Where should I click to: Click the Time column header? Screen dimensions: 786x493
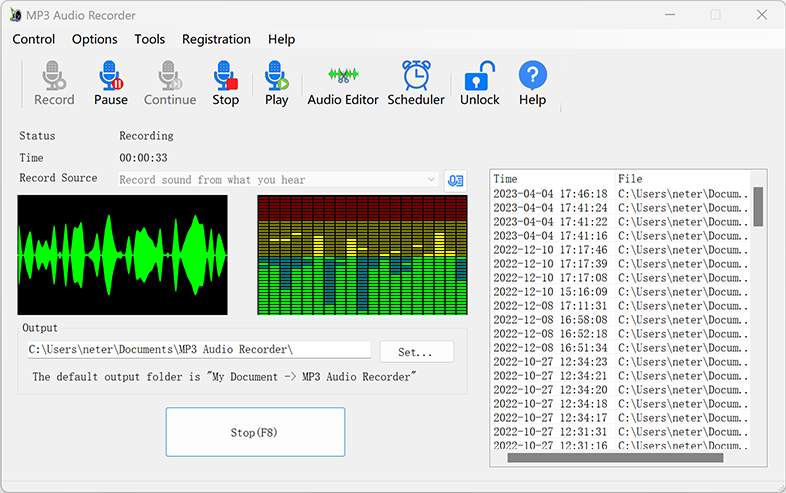[553, 179]
